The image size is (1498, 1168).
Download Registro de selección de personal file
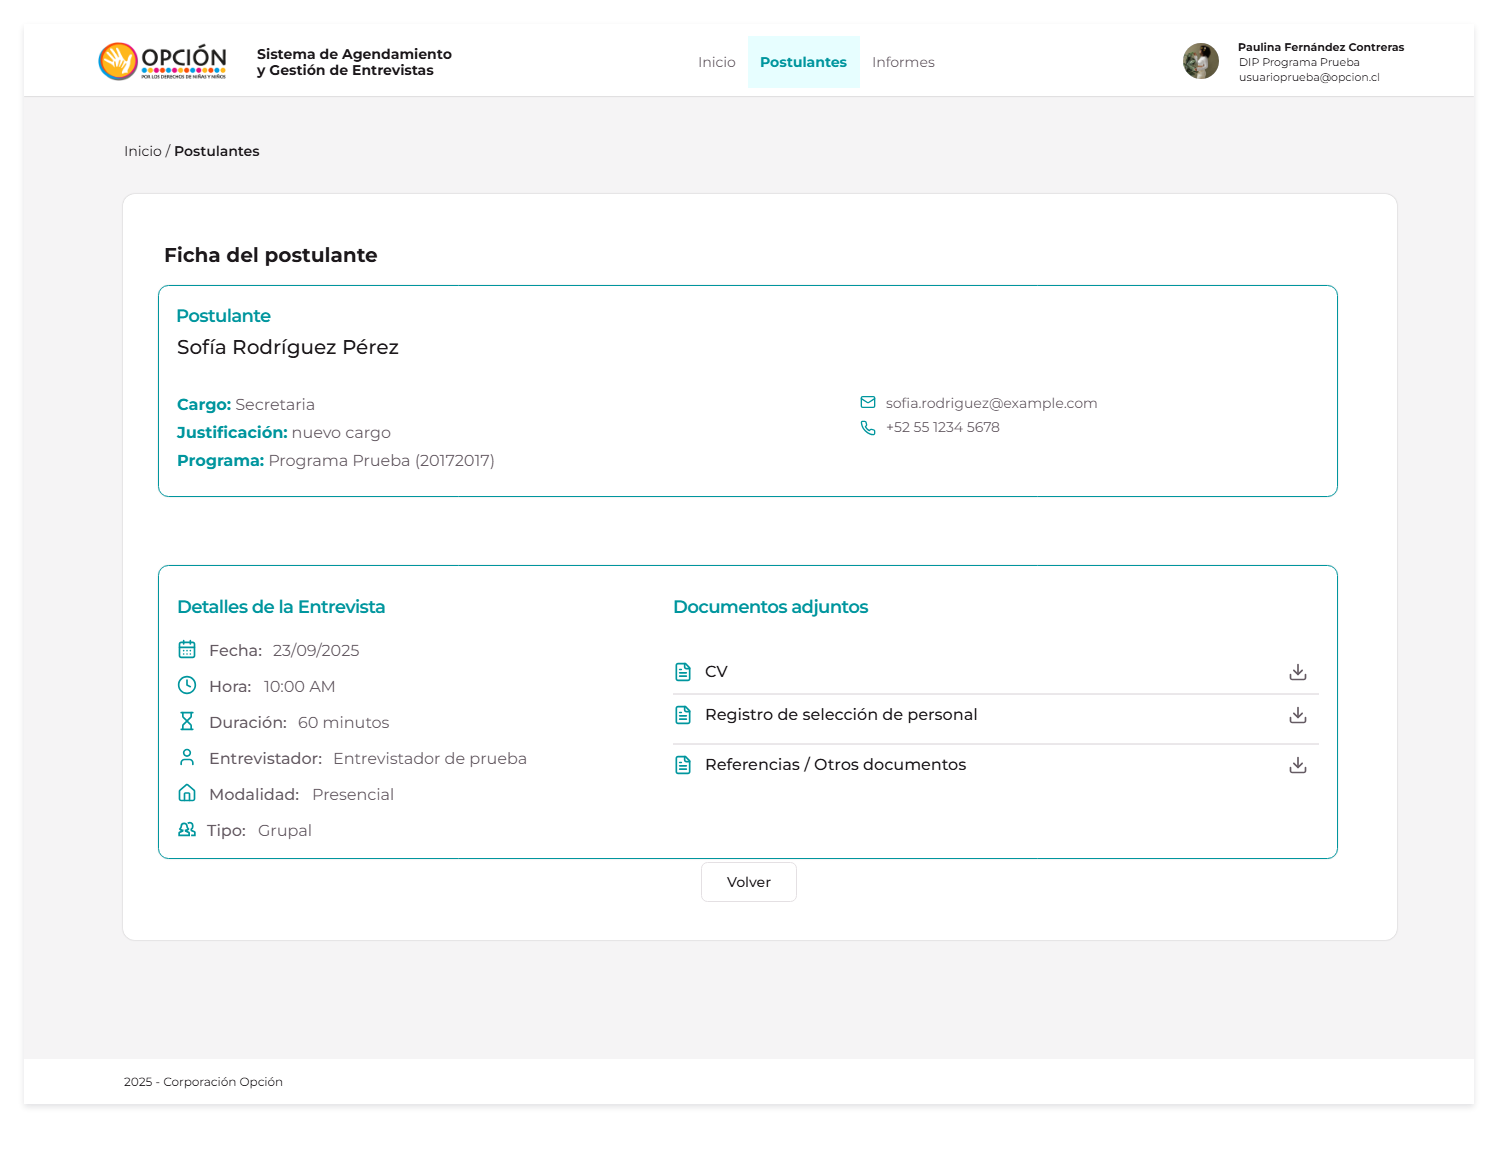tap(1297, 715)
